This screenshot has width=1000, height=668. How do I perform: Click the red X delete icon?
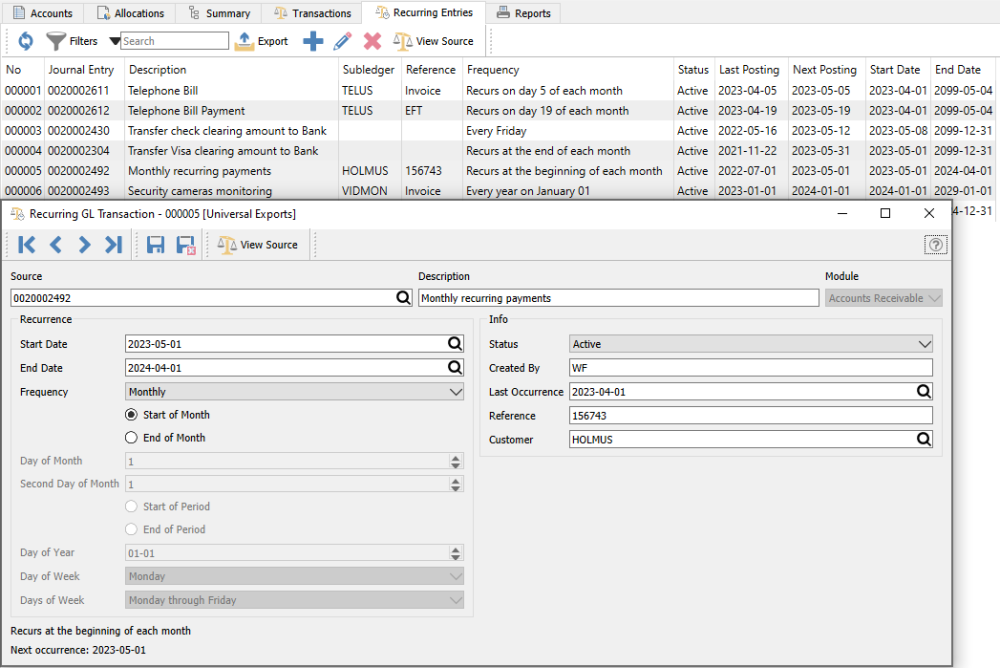(372, 41)
